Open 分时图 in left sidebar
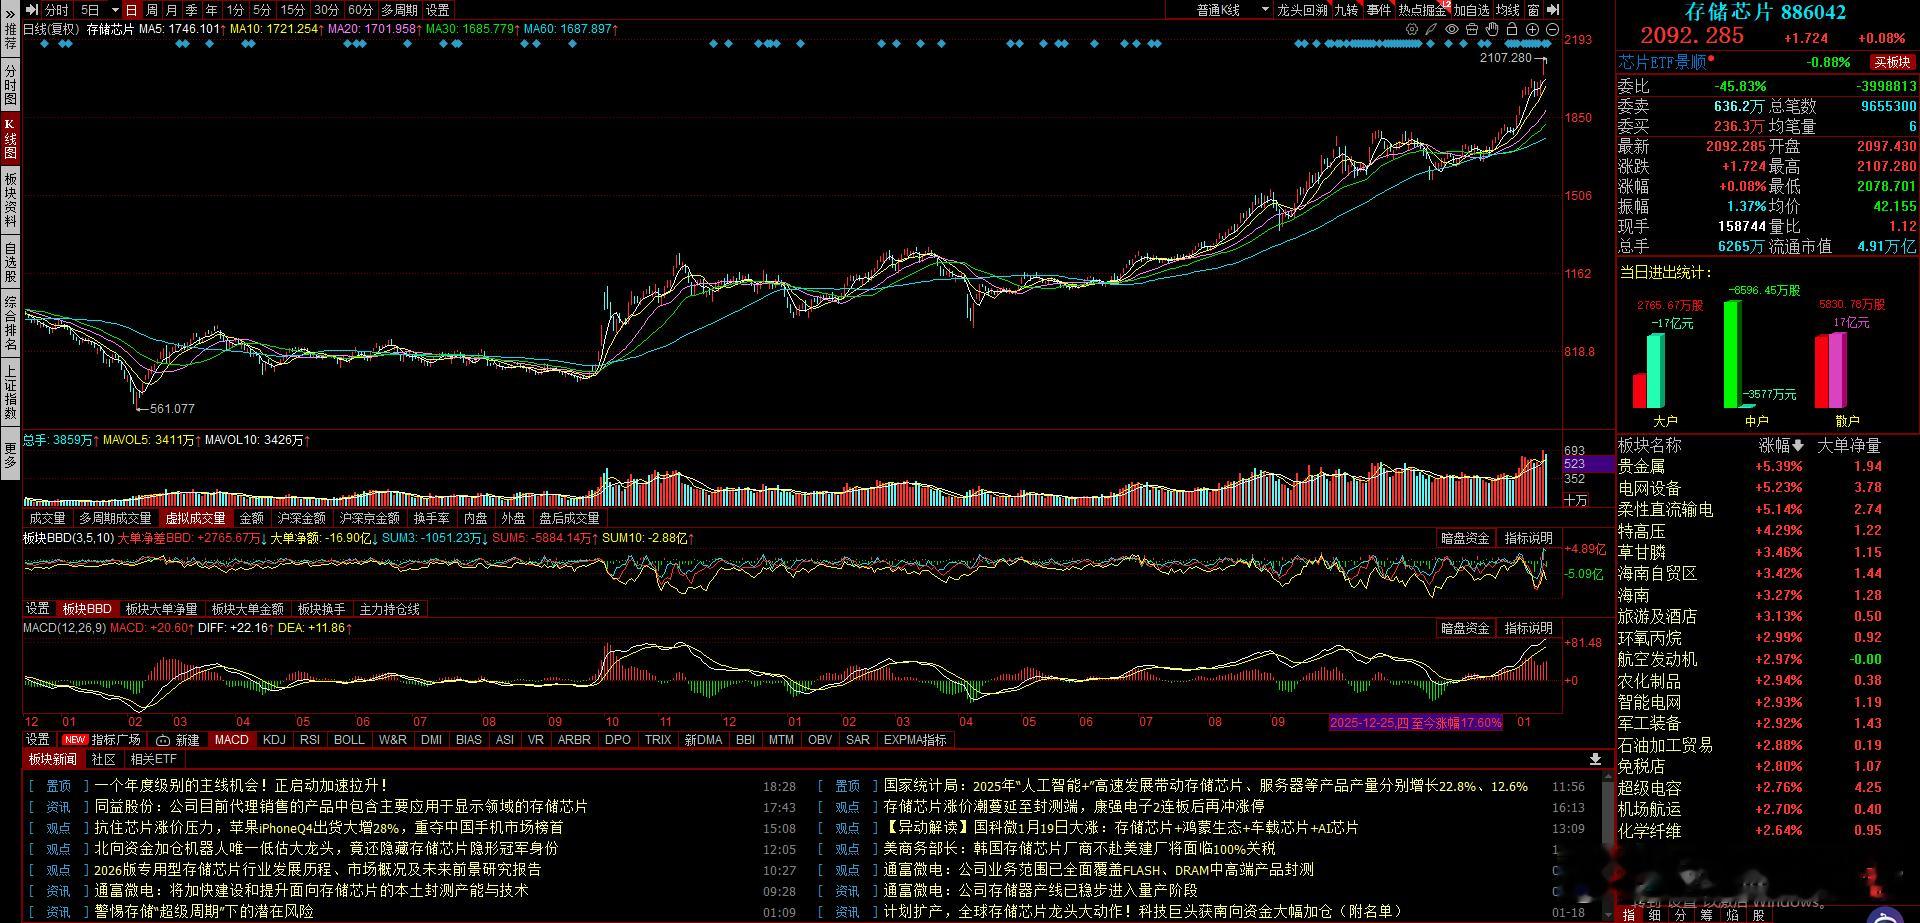1920x923 pixels. pos(10,85)
